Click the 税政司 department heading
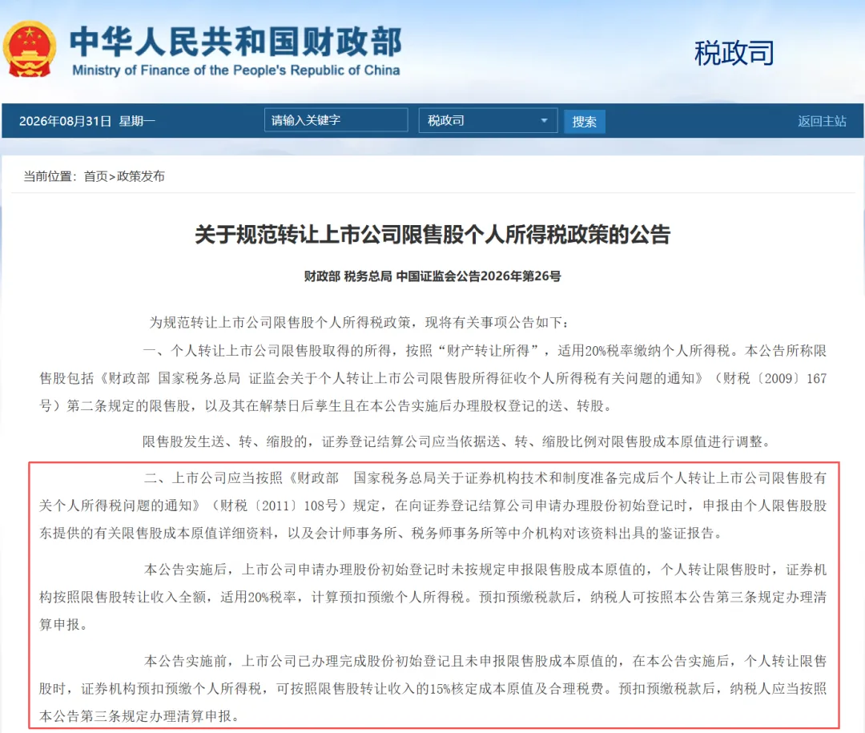This screenshot has height=733, width=865. (x=734, y=53)
